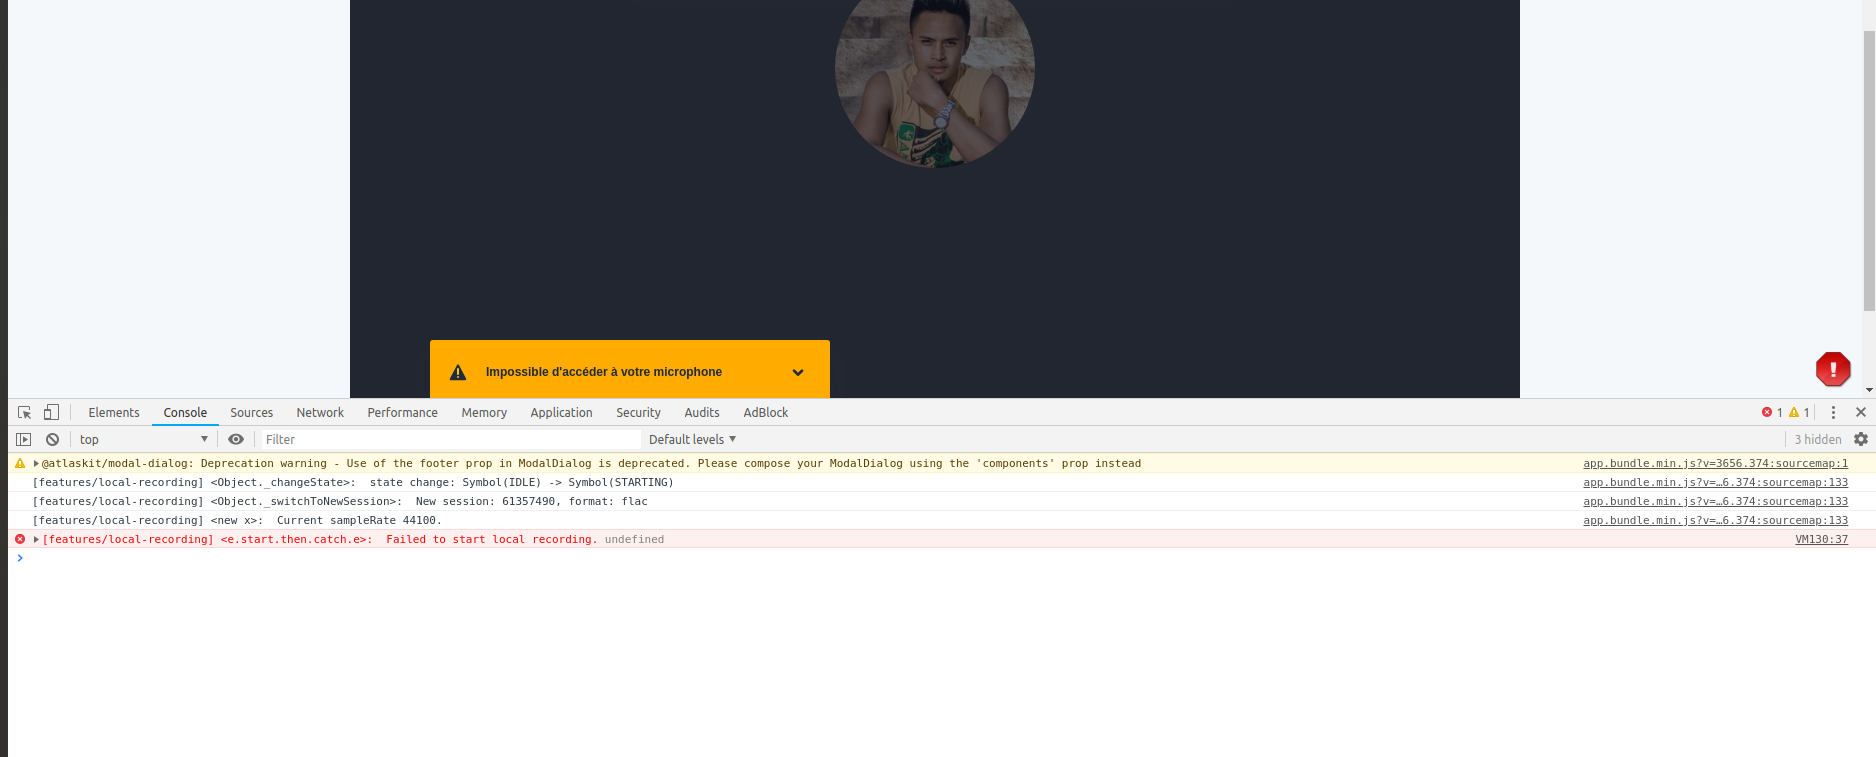Image resolution: width=1876 pixels, height=757 pixels.
Task: Switch to the Security tab
Action: point(638,412)
